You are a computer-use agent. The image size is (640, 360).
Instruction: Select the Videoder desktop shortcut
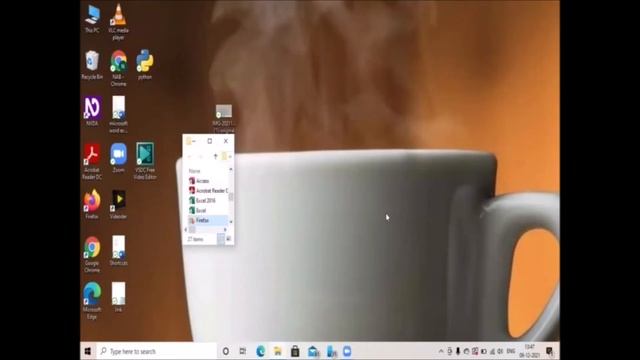(x=118, y=204)
